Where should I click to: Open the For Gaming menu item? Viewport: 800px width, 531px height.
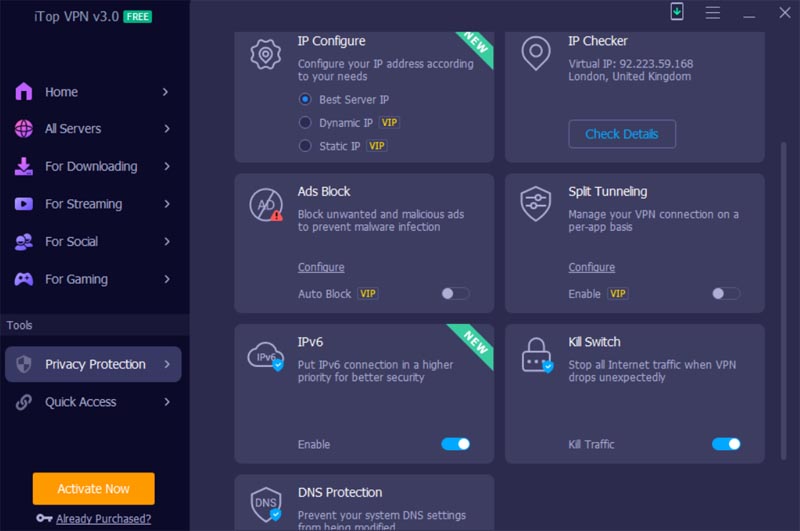click(x=93, y=279)
